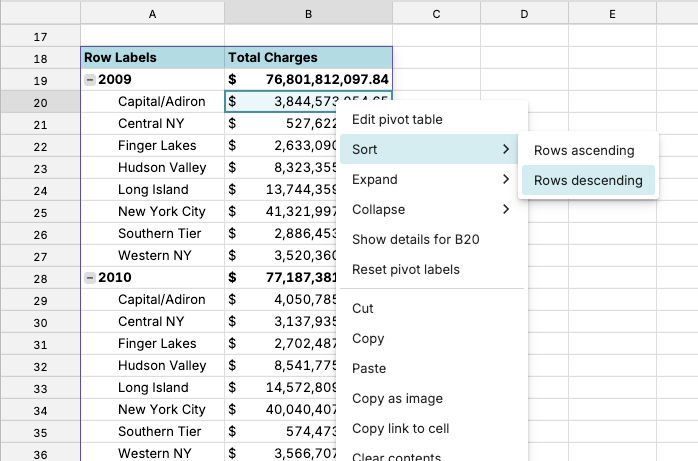Select the 574,473 charges cell in row 35
Viewport: 698px width, 461px height.
(280, 432)
